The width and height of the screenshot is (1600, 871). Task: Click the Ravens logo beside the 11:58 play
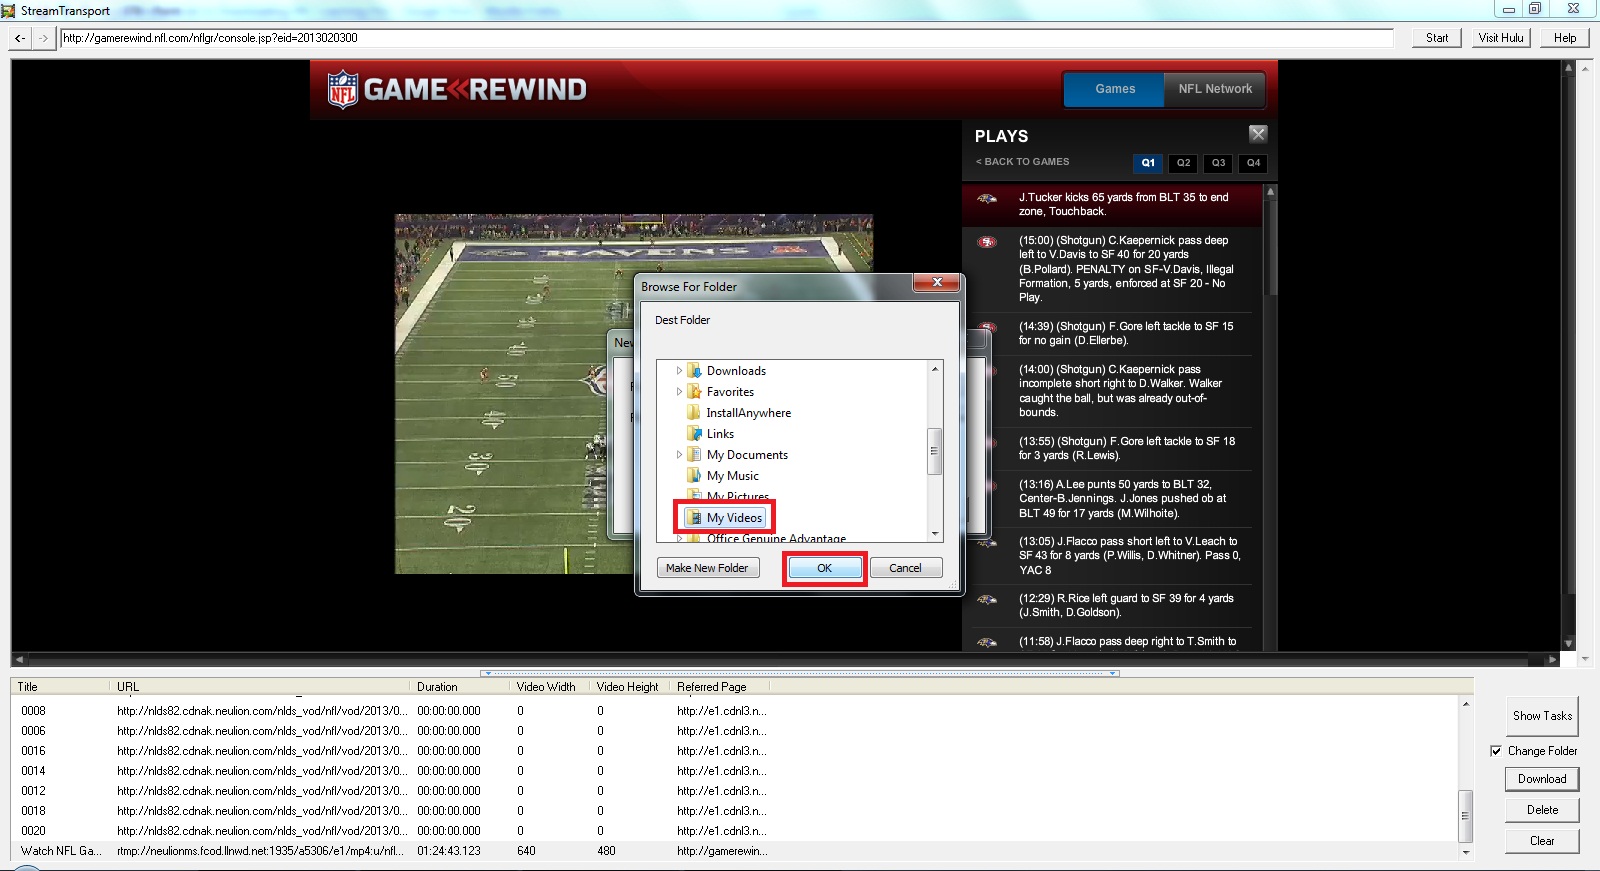[x=987, y=643]
